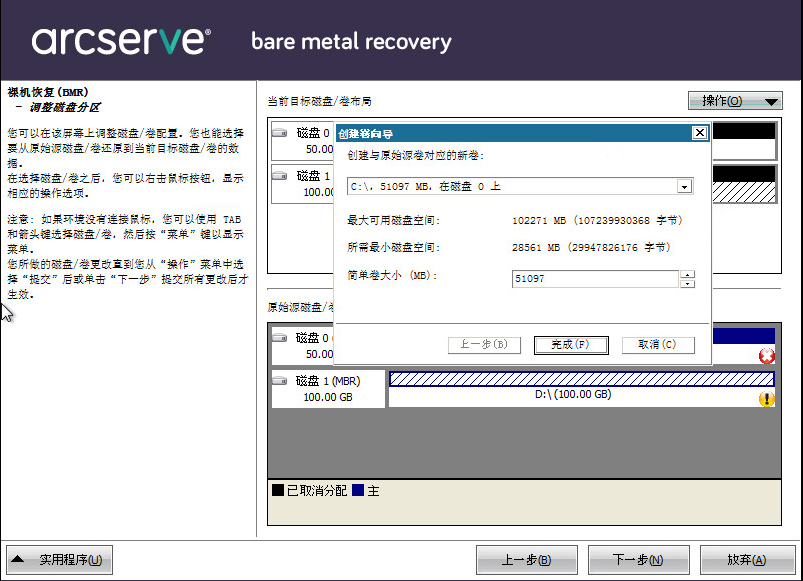The width and height of the screenshot is (803, 581).
Task: Click the 主 blue legend swatch
Action: click(x=358, y=490)
